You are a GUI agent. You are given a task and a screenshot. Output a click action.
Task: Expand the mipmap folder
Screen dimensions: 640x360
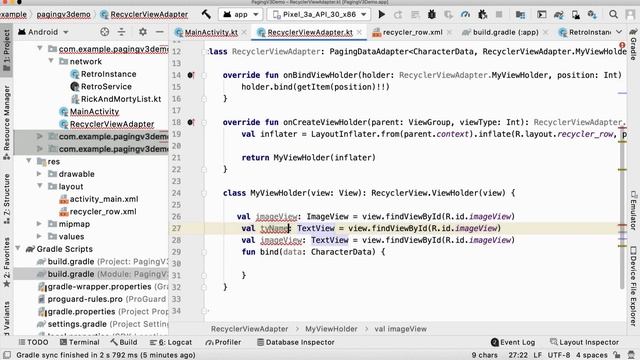[x=40, y=224]
